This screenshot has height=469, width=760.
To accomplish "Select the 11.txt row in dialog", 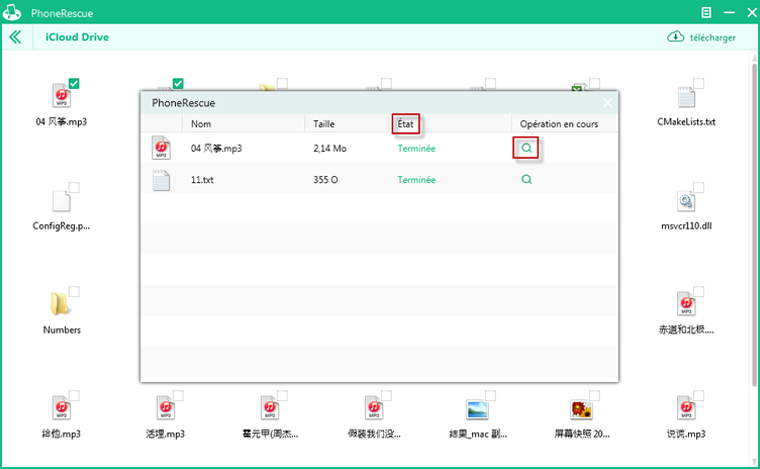I will (379, 180).
